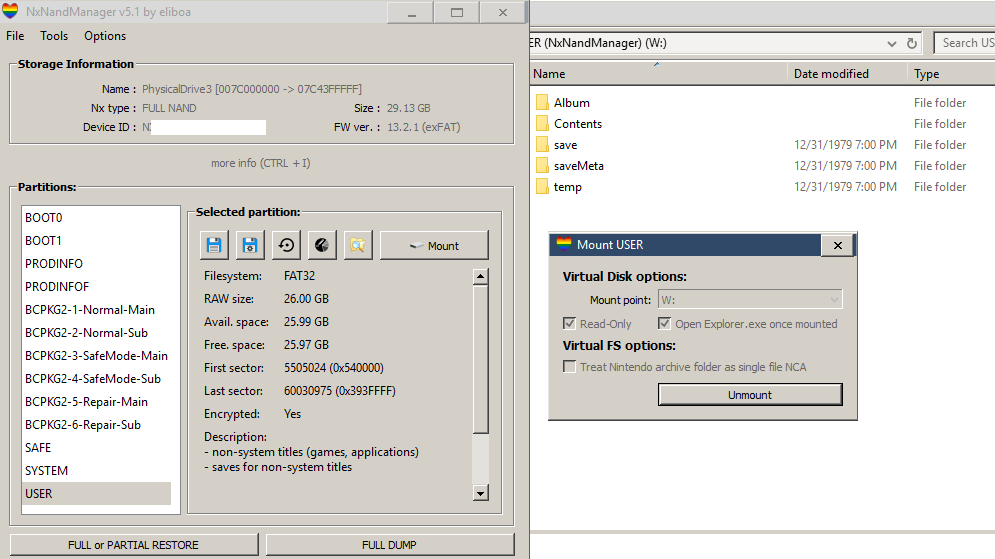Open the Album folder in Explorer
The height and width of the screenshot is (559, 995).
pos(572,103)
